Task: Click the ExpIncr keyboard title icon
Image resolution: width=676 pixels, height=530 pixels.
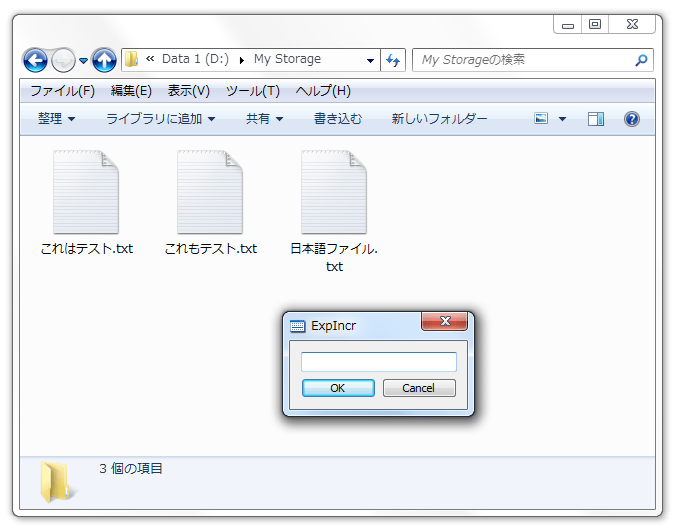Action: (297, 326)
